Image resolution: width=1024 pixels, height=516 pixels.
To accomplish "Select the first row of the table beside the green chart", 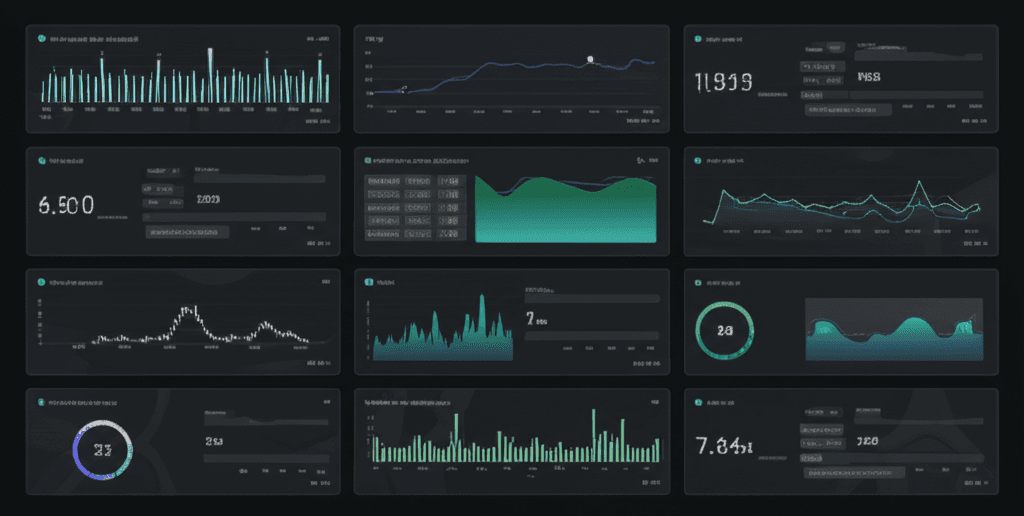I will [x=414, y=181].
